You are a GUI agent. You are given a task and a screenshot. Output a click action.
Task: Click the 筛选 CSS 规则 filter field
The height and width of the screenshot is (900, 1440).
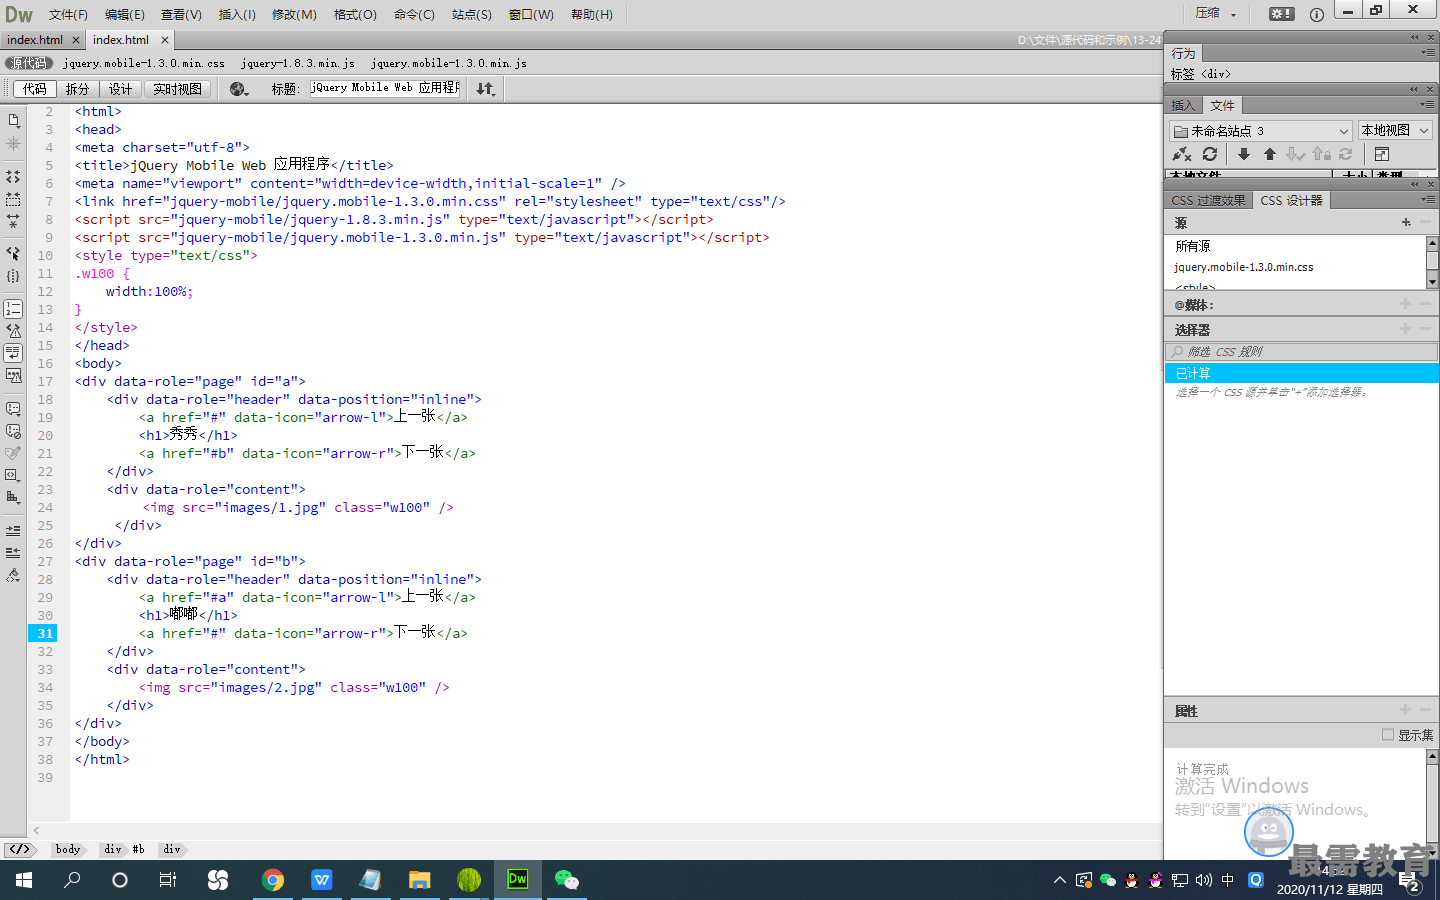click(1301, 352)
